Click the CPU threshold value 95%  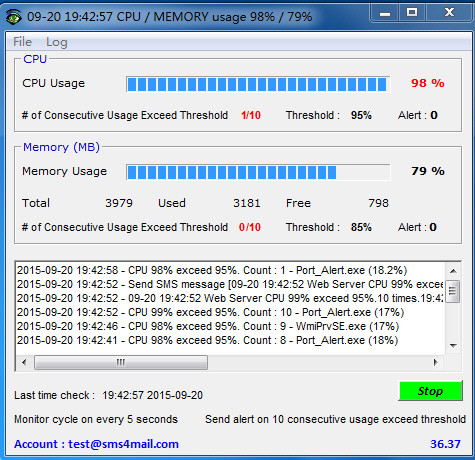[361, 115]
